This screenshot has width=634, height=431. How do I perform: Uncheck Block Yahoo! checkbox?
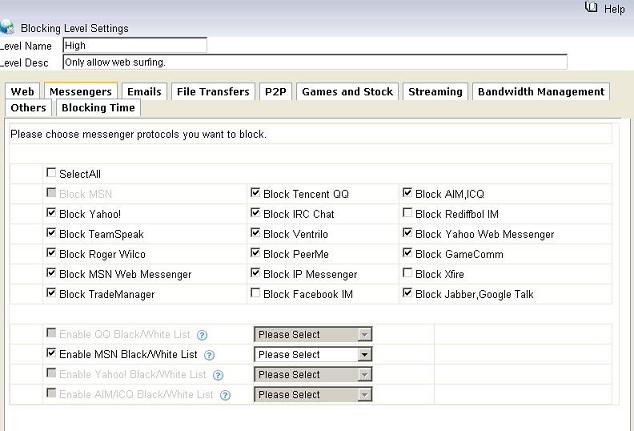51,212
